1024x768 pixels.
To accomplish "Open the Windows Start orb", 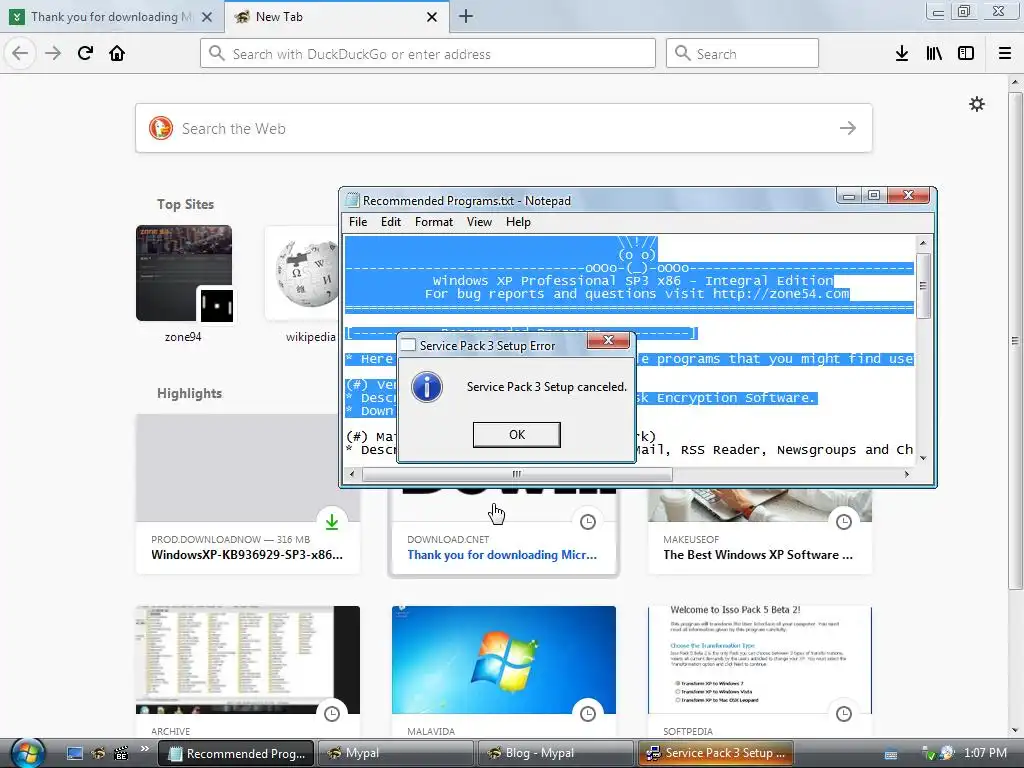I will 27,752.
